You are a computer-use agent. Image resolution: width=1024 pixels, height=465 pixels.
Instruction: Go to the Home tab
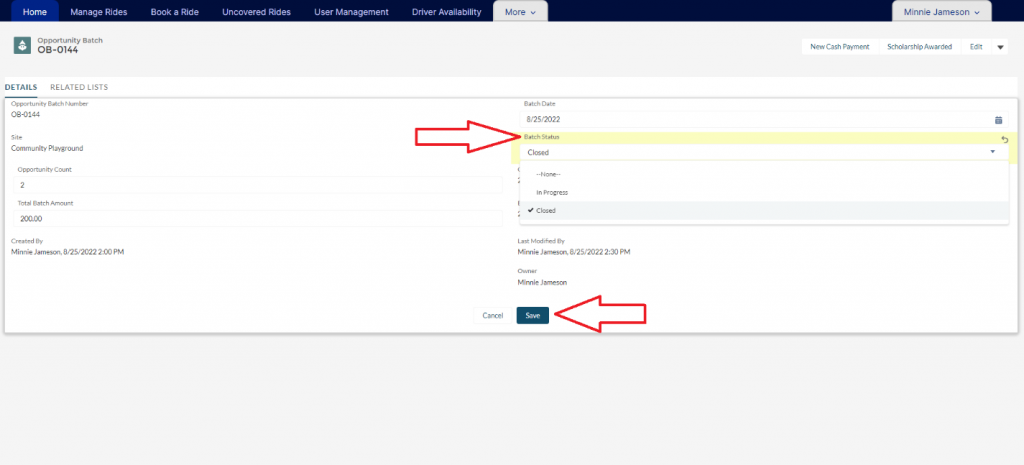click(x=34, y=12)
